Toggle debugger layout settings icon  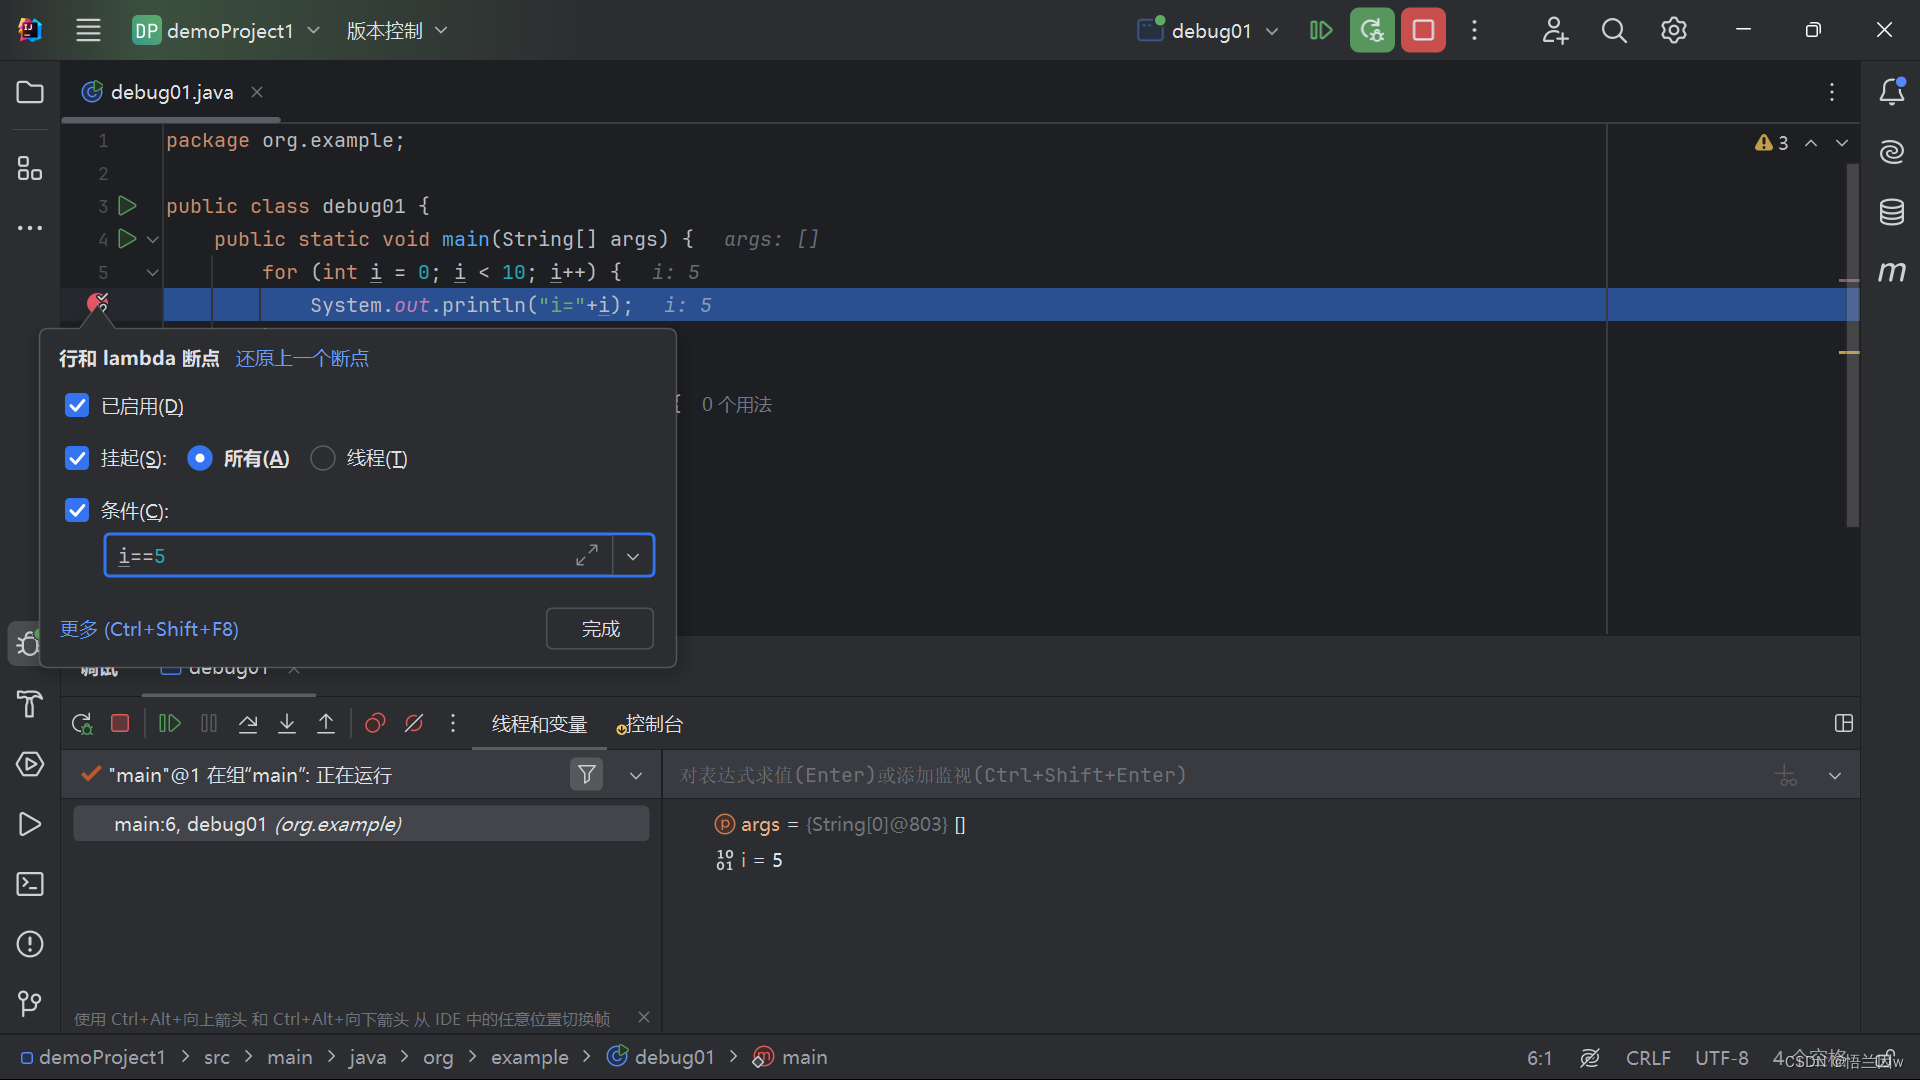click(1844, 723)
